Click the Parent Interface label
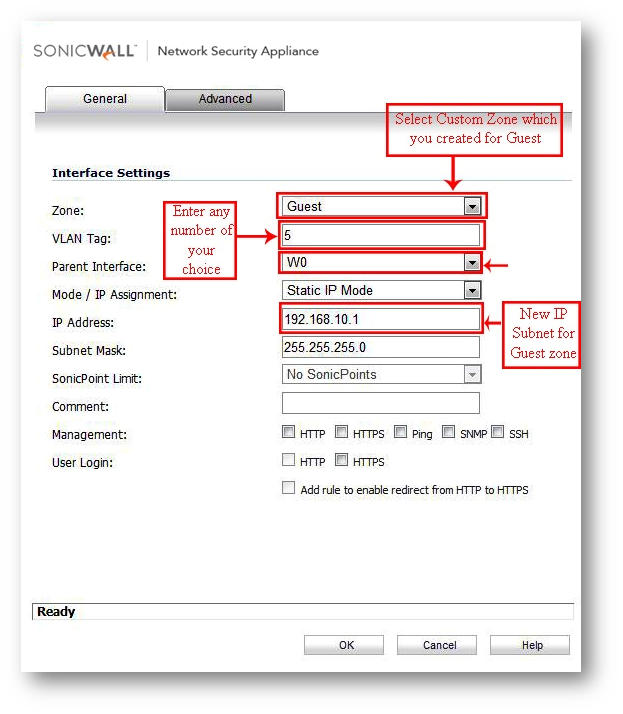 point(99,266)
